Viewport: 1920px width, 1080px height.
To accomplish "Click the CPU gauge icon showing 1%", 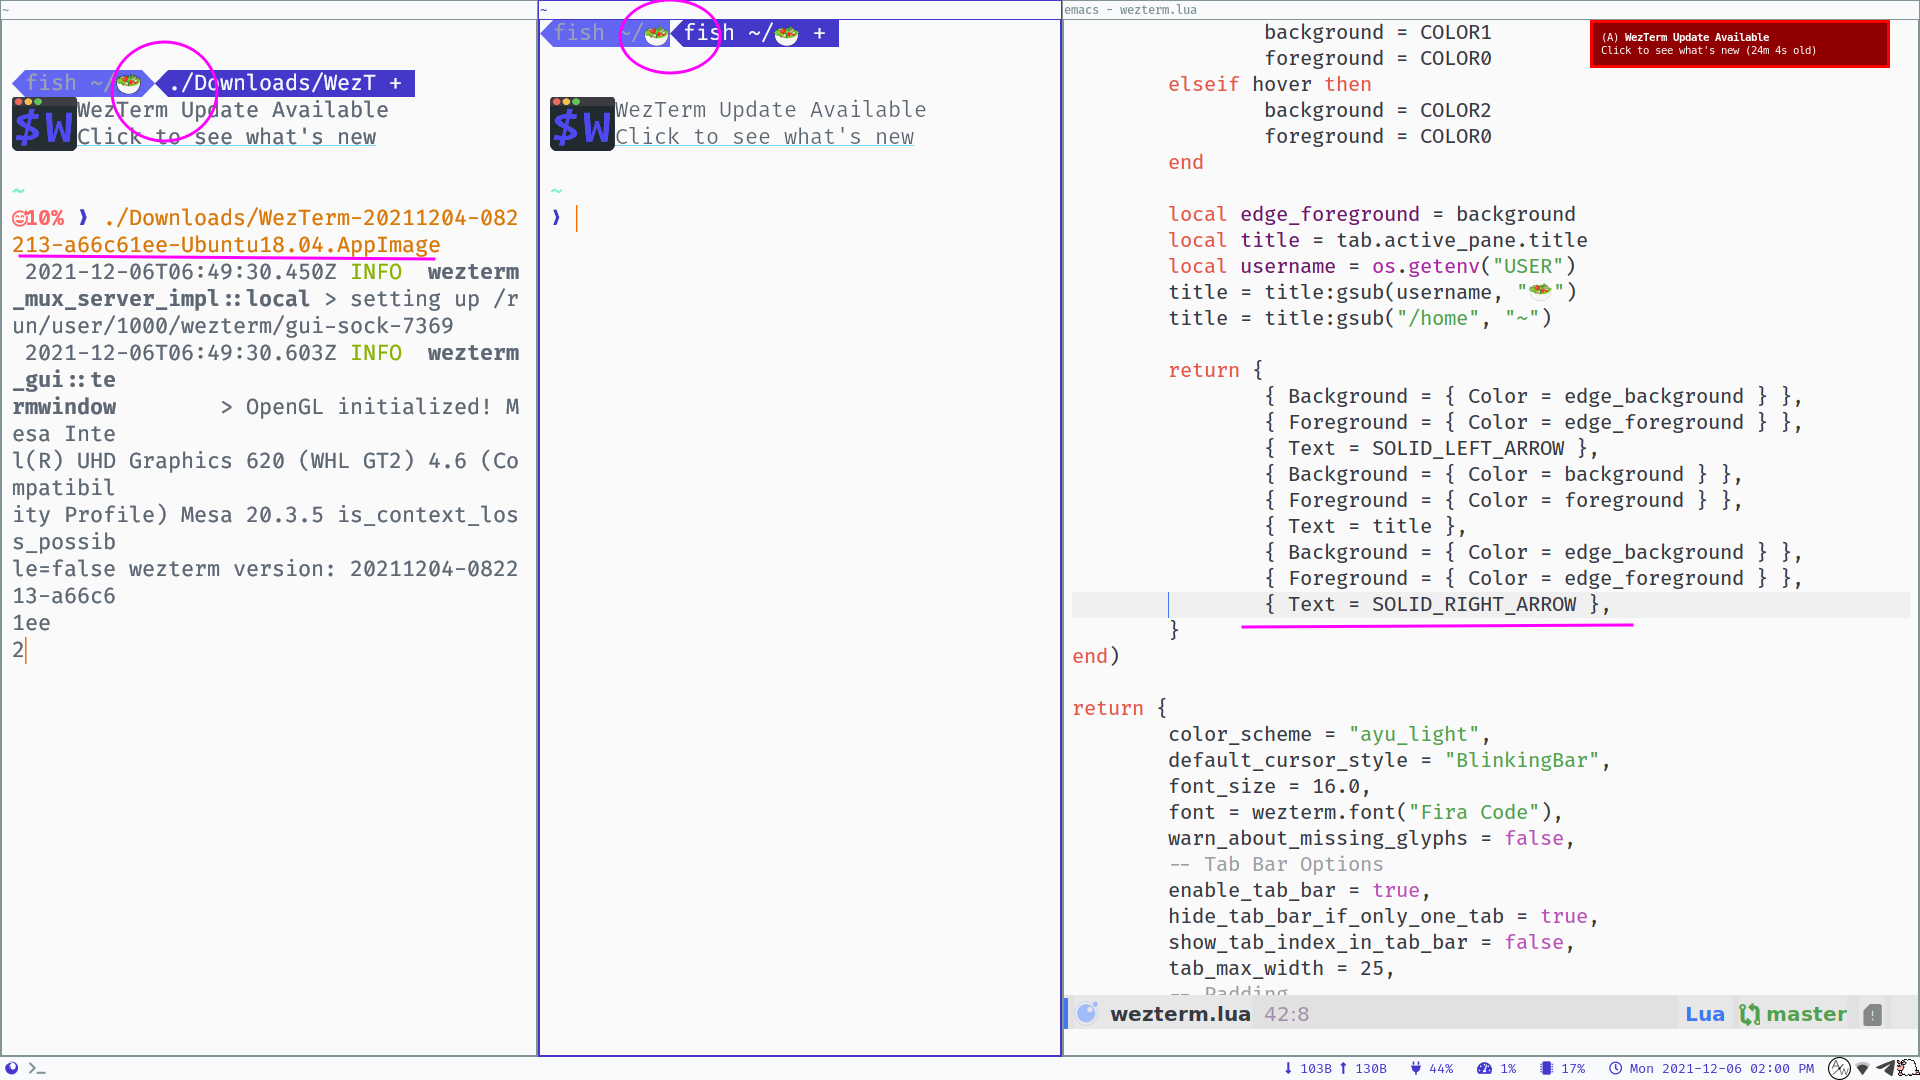I will (1483, 1068).
